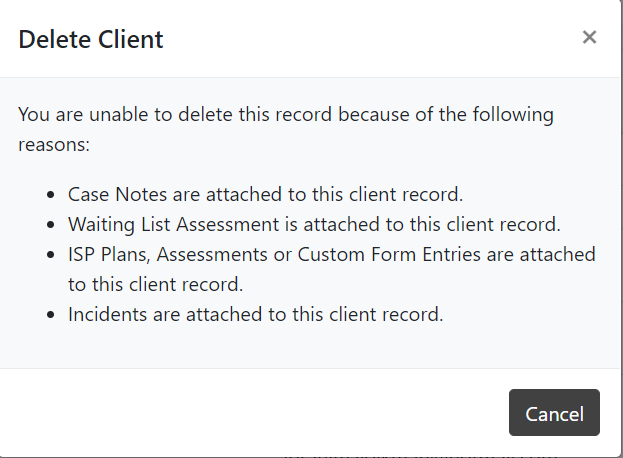Click the Delete Client dialog title
This screenshot has height=458, width=623.
coord(91,40)
